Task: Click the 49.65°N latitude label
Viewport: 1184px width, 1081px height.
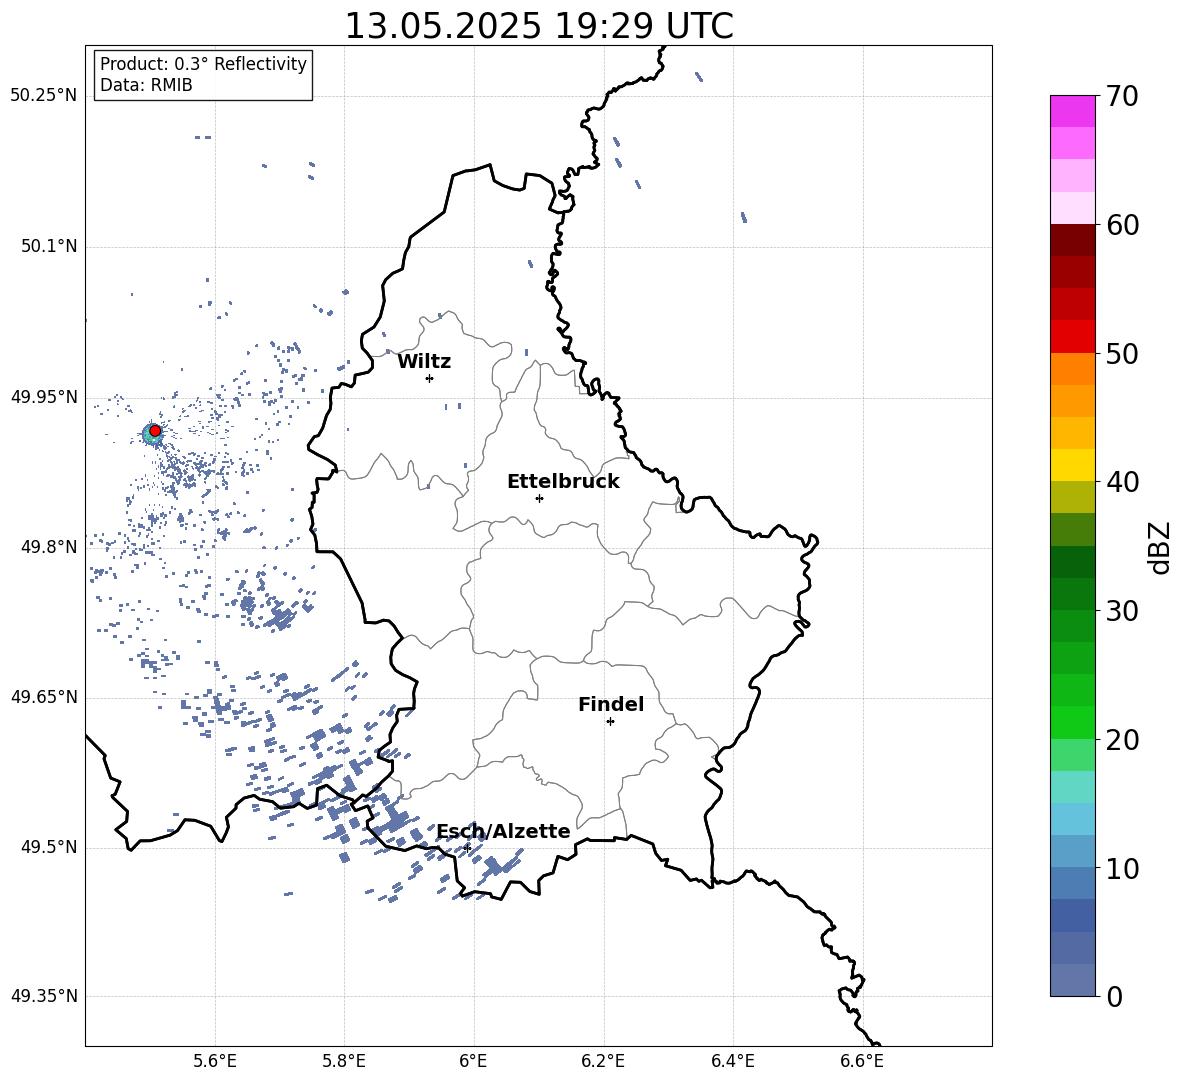Action: [44, 697]
